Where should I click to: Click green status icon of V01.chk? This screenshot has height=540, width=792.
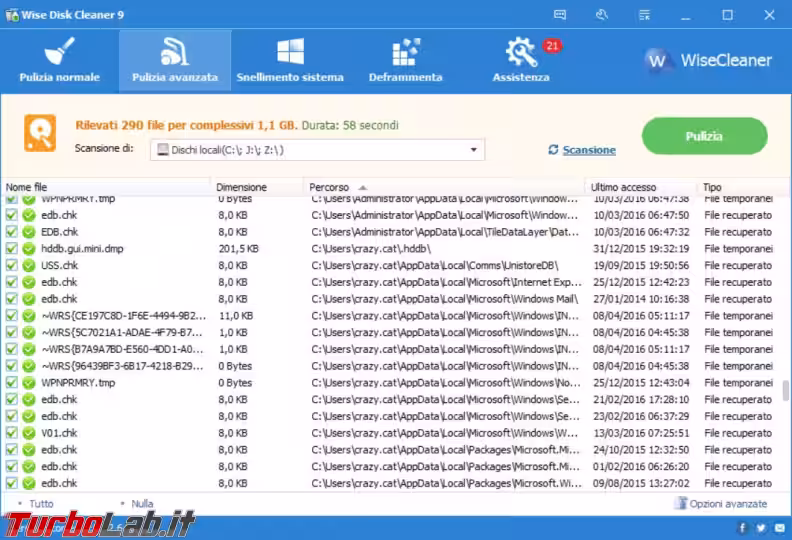(x=29, y=433)
